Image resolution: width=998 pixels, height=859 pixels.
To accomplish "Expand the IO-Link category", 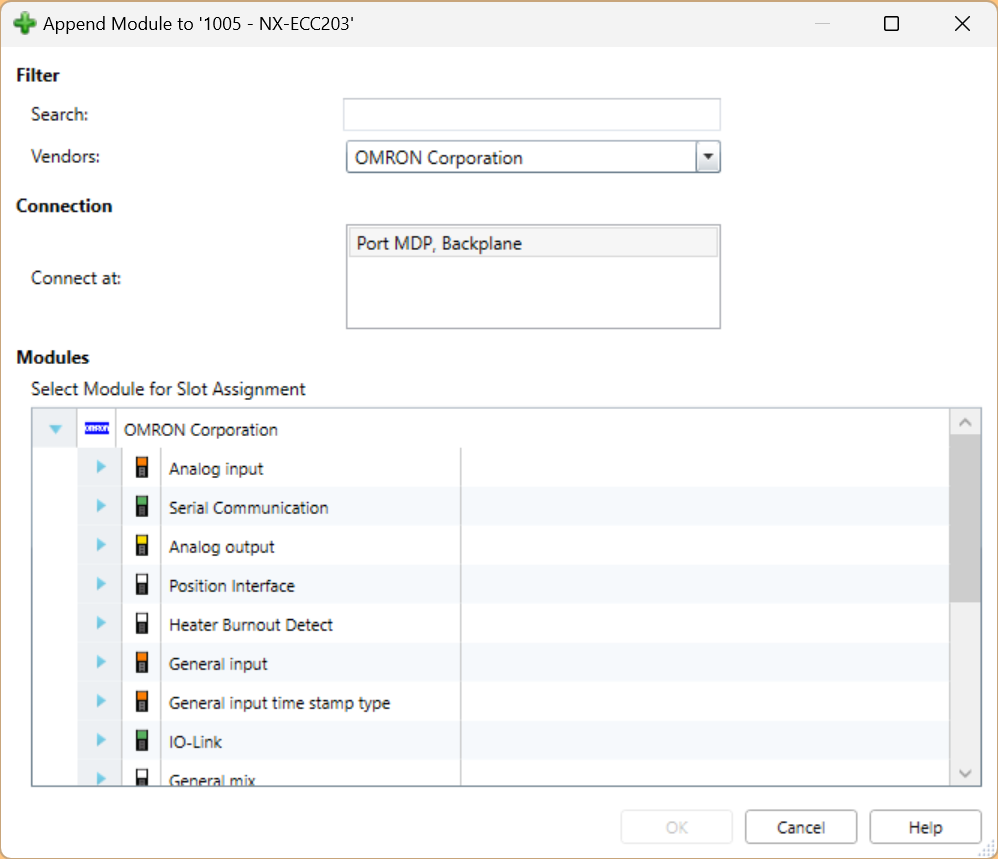I will [101, 740].
